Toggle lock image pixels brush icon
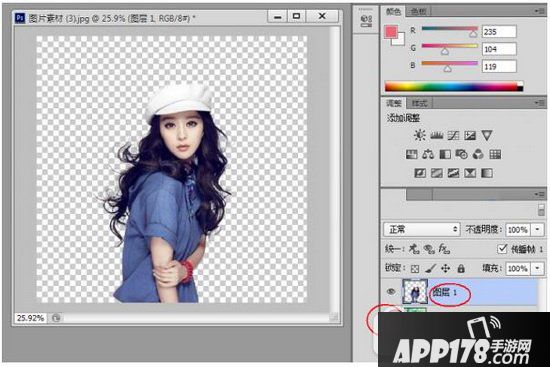Image resolution: width=550 pixels, height=367 pixels. pos(430,269)
